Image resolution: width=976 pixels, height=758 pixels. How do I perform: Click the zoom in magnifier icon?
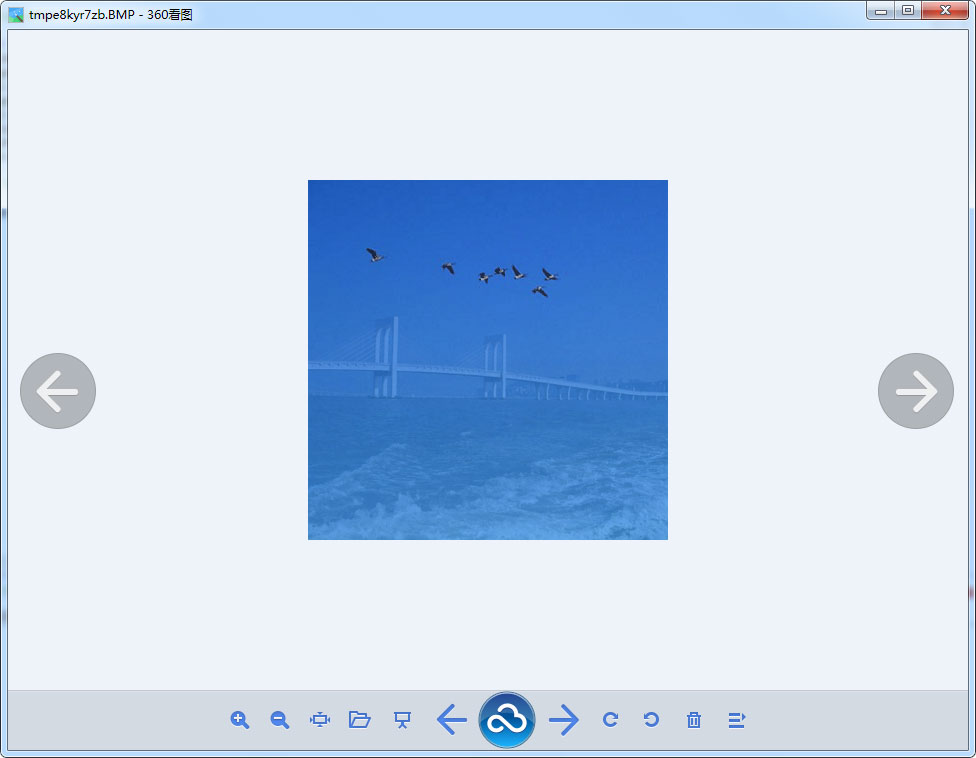(x=240, y=720)
